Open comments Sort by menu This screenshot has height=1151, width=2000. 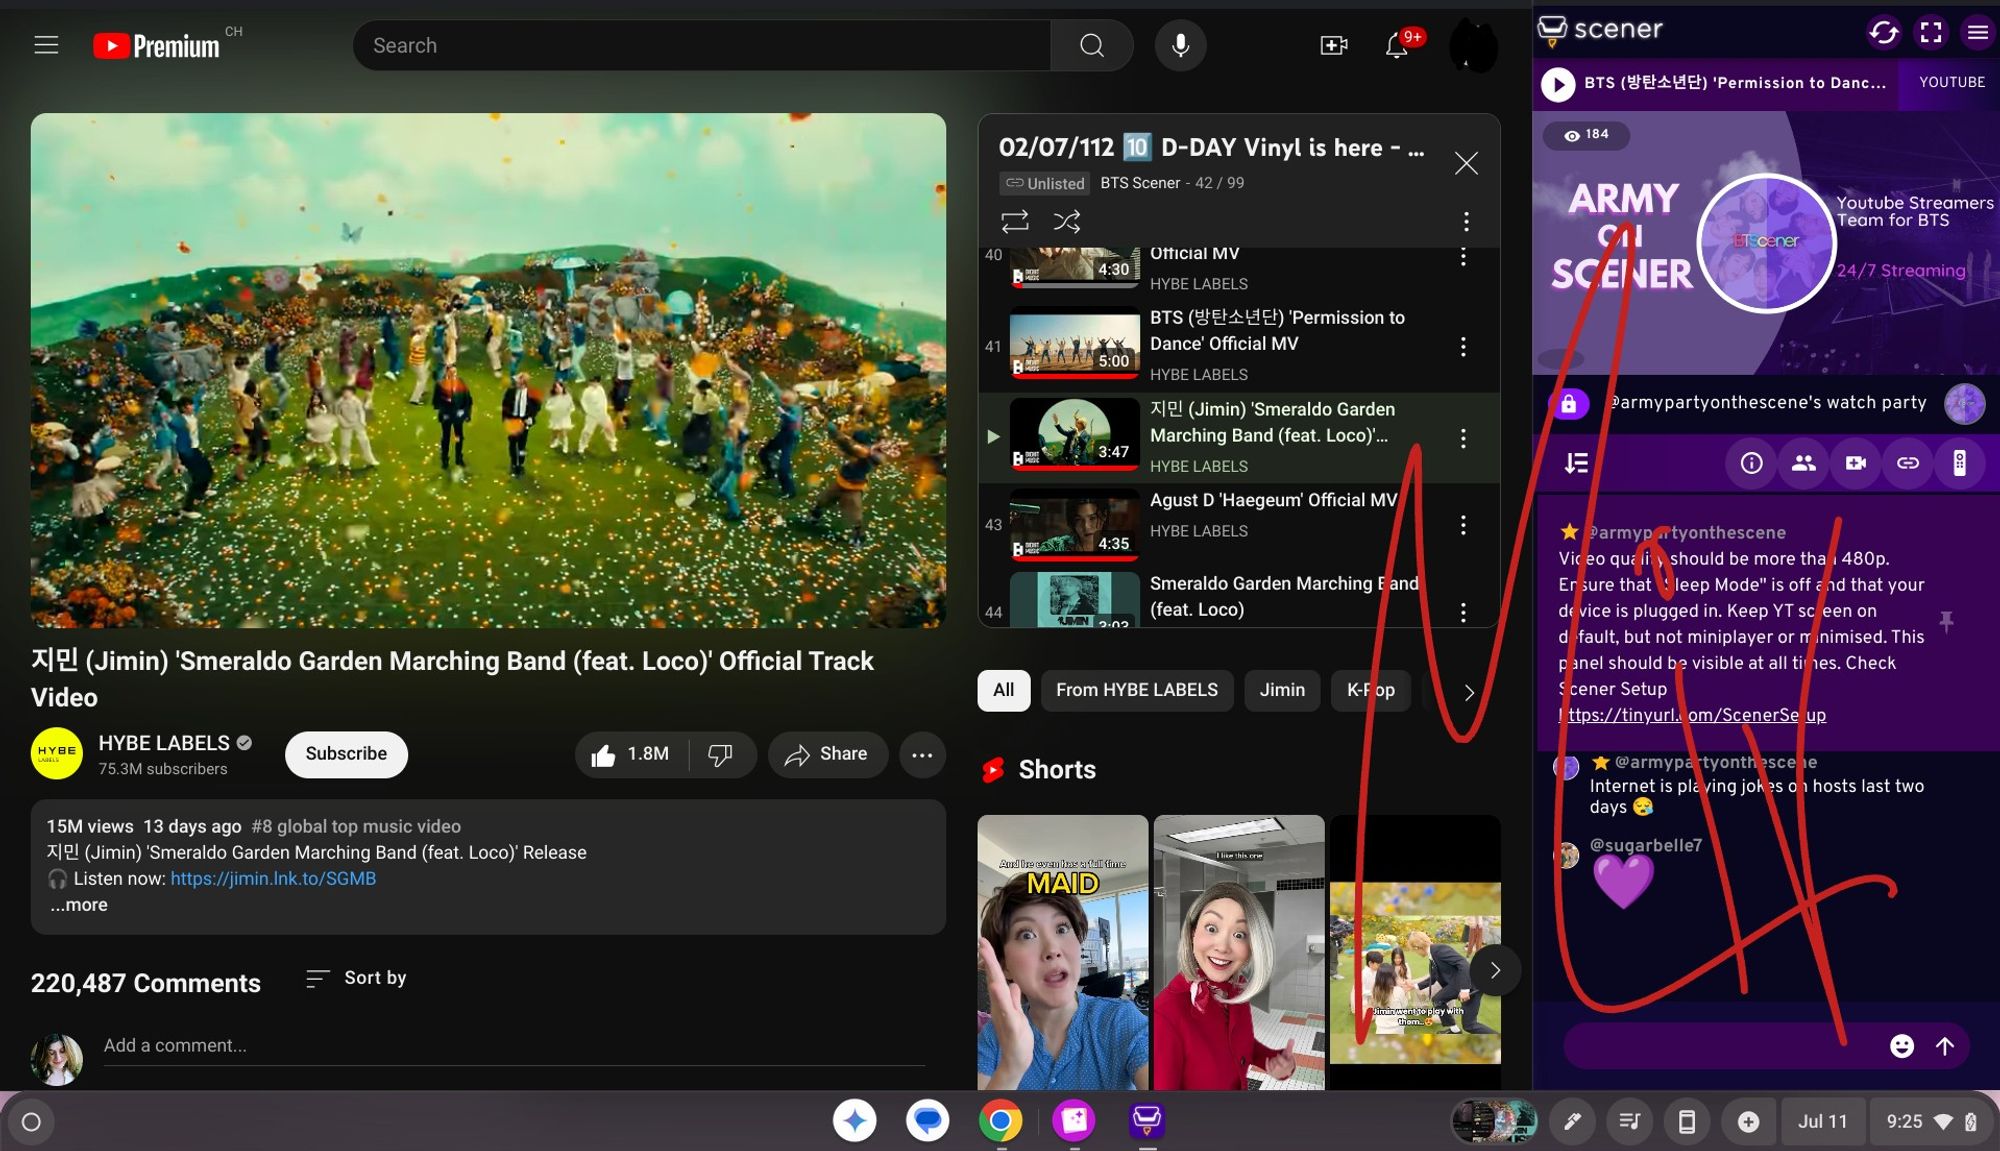pos(356,978)
